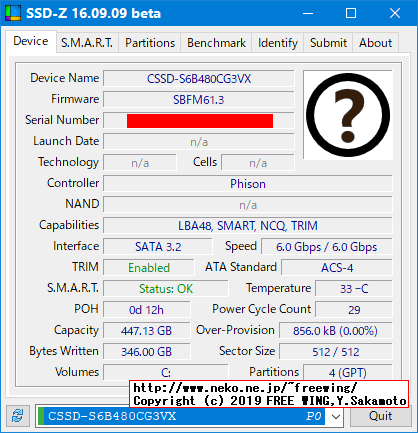Image resolution: width=418 pixels, height=433 pixels.
Task: Click the Launch Date n/a field
Action: 199,142
